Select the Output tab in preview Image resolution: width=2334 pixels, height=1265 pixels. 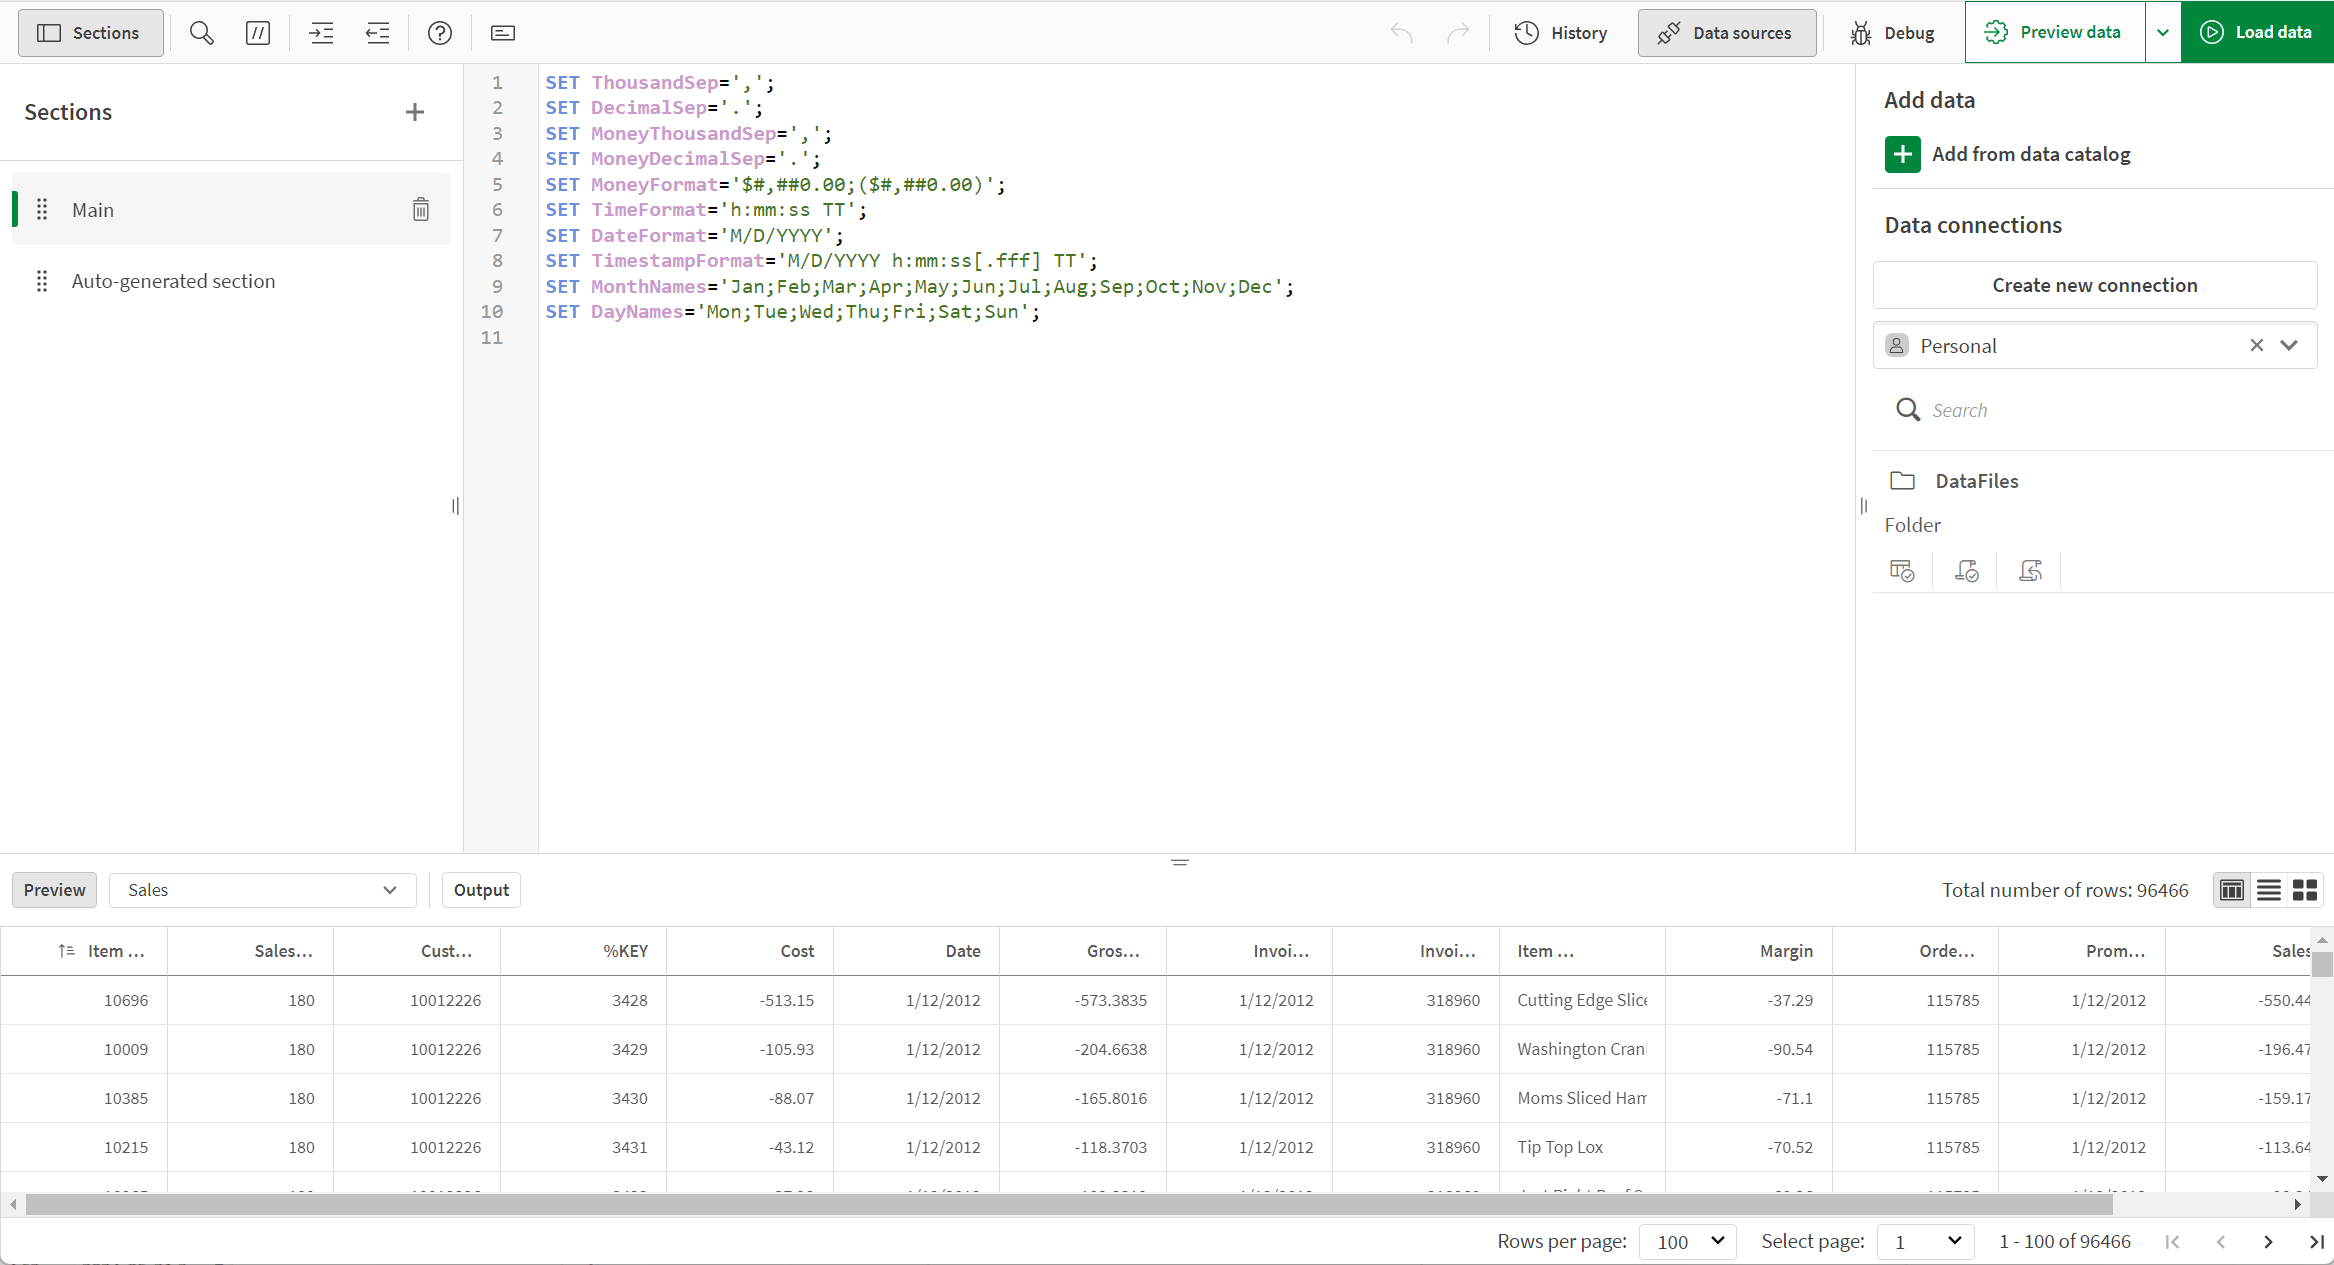[x=481, y=890]
